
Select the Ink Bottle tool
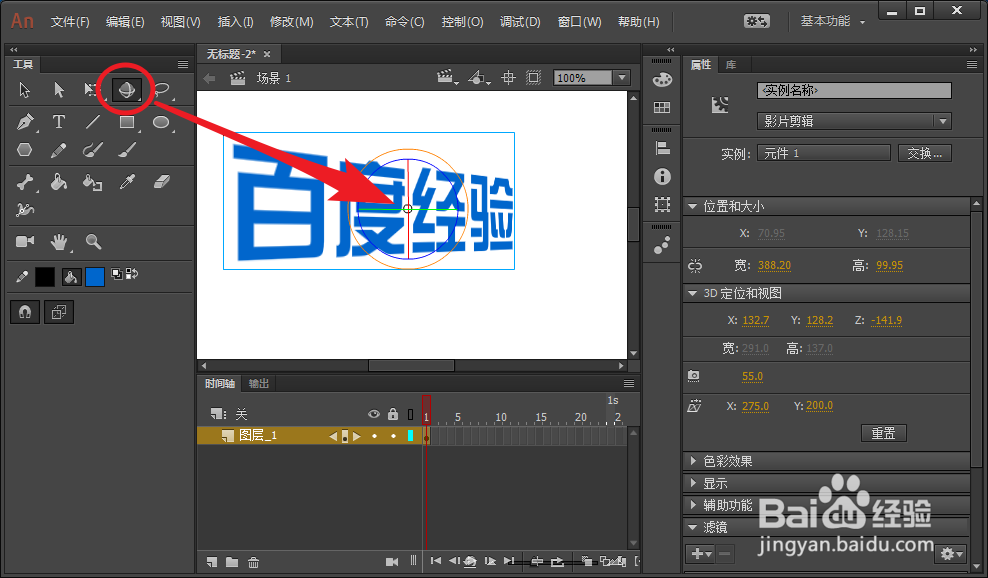93,182
